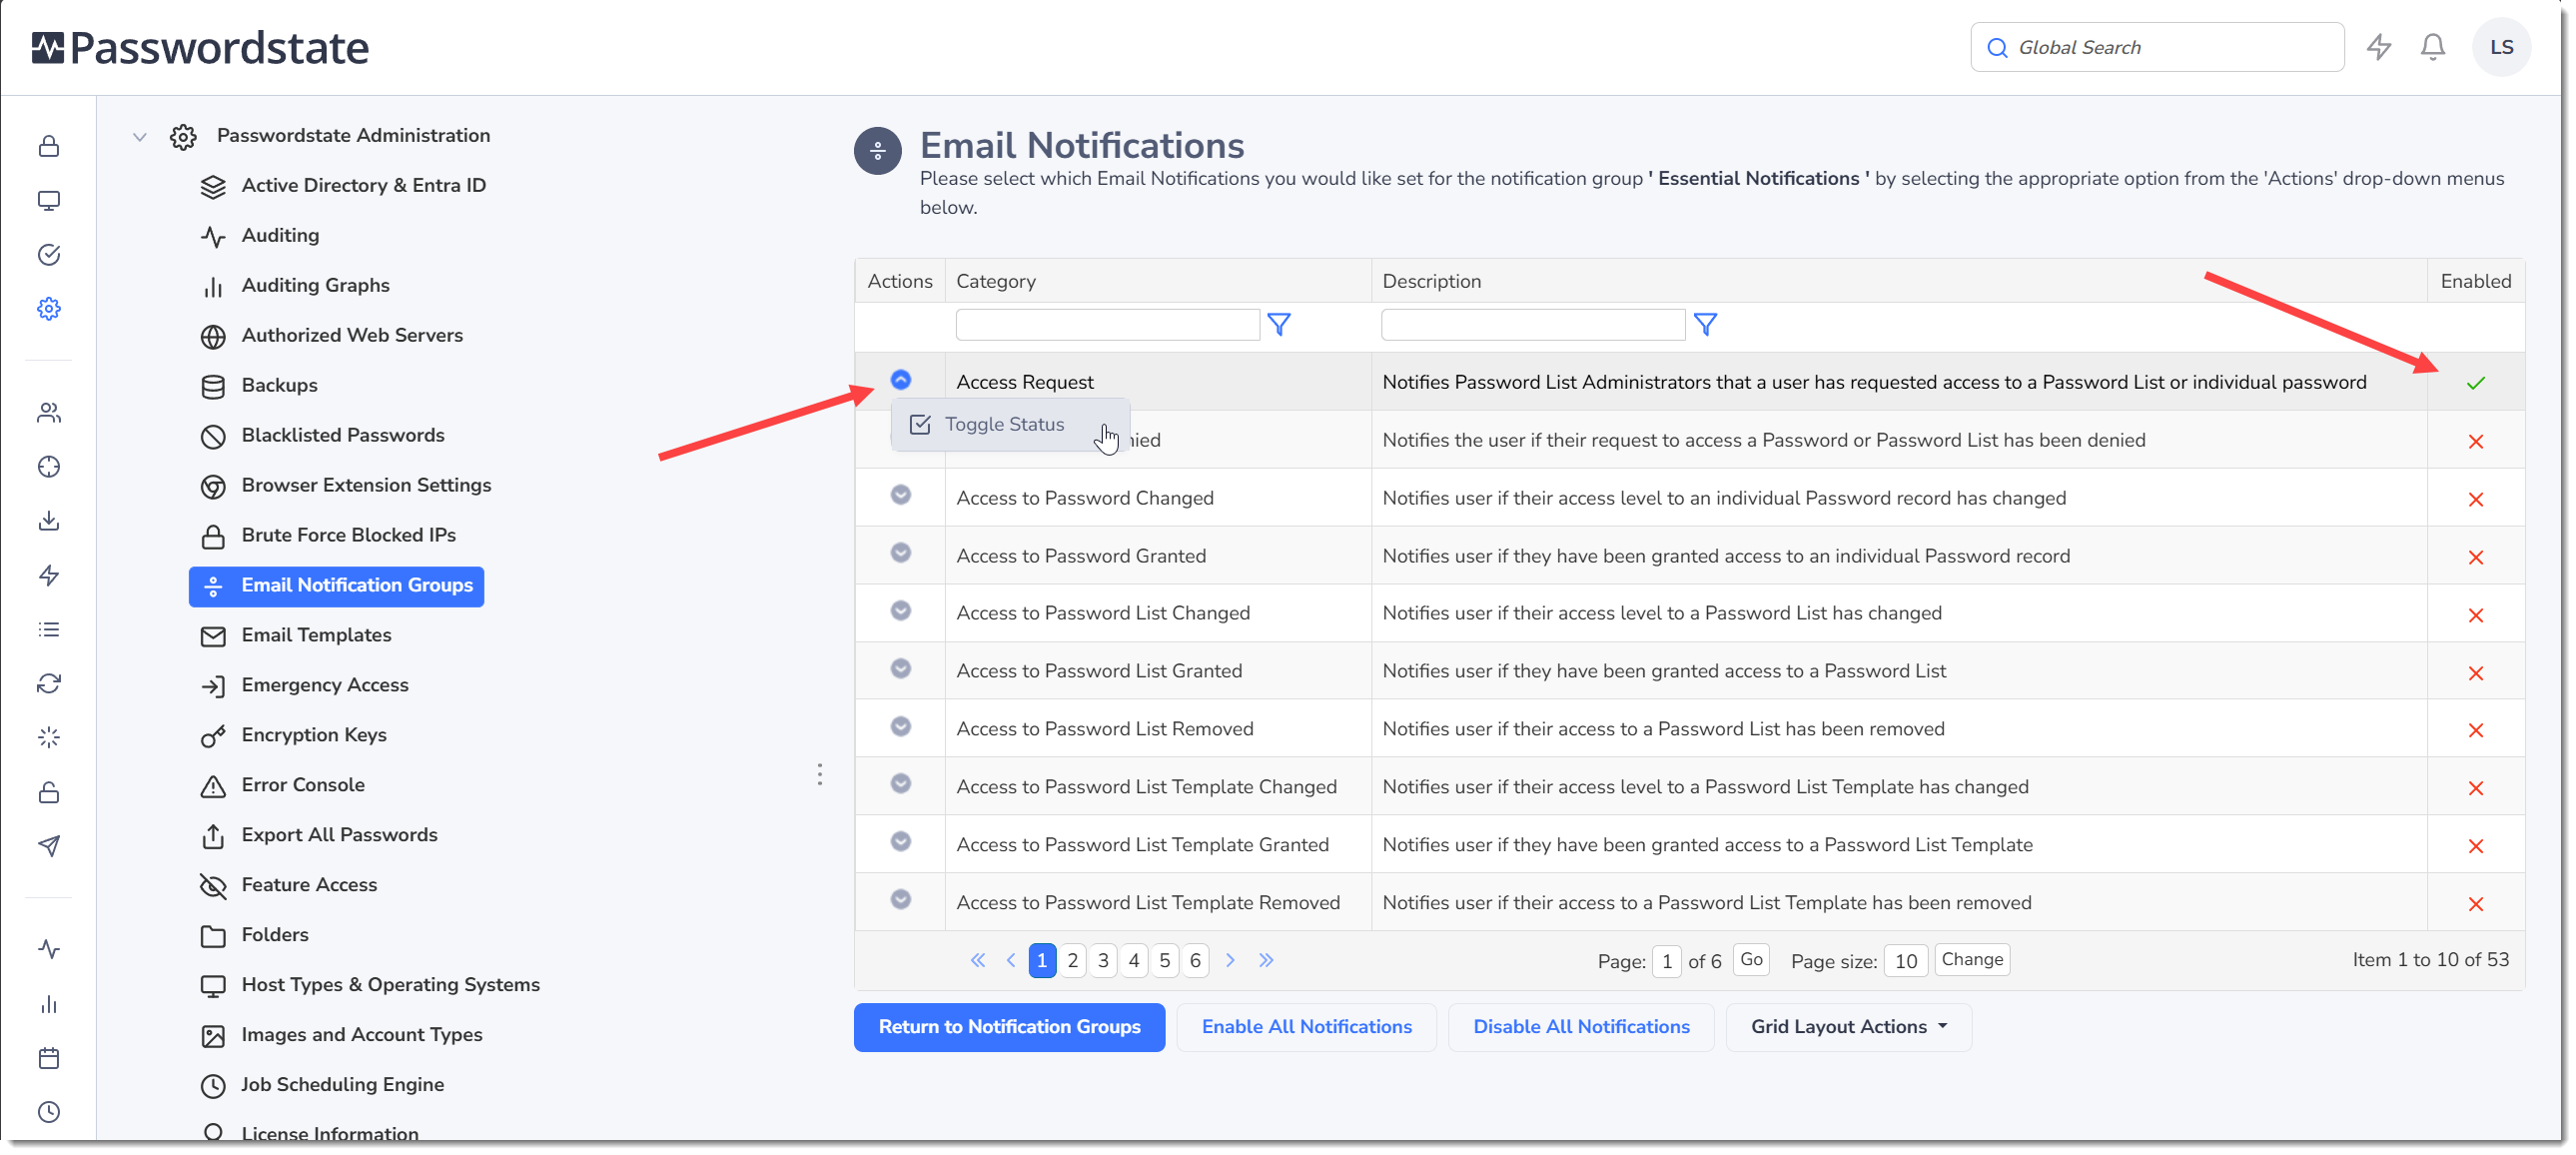
Task: Click the calendar icon in the left rail
Action: (x=48, y=1058)
